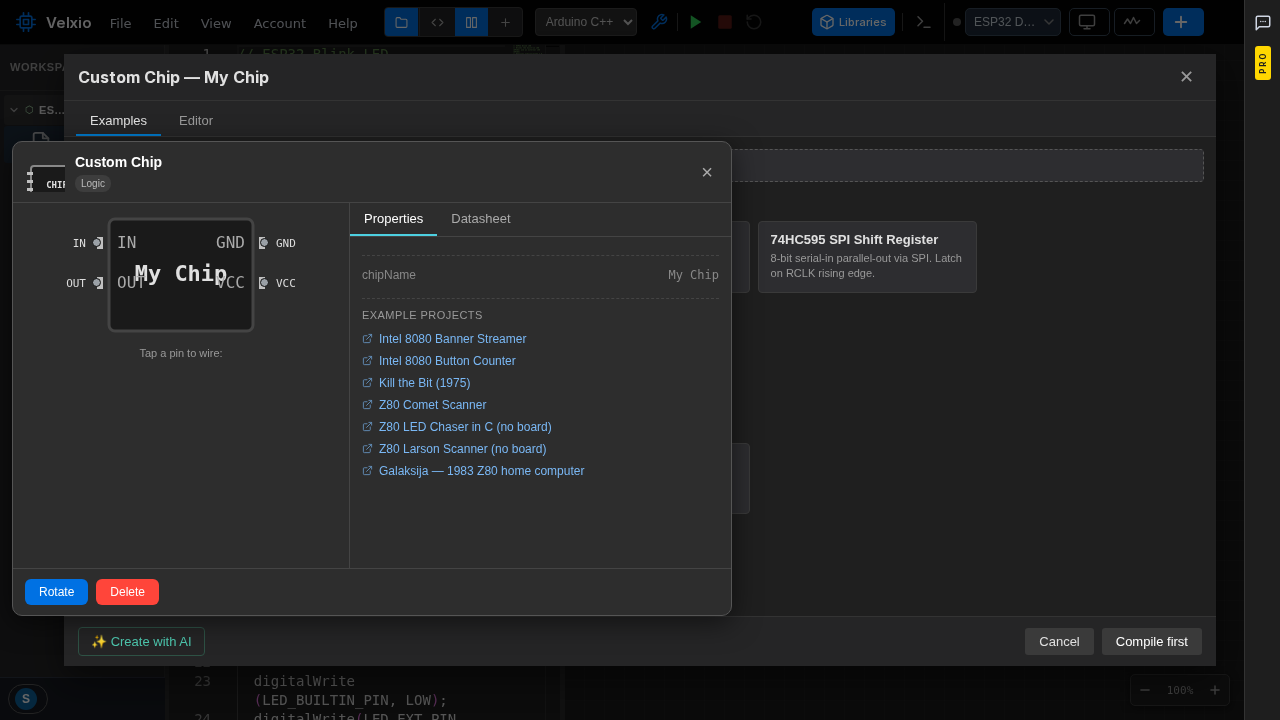Open the monitor display icon

click(x=1089, y=22)
